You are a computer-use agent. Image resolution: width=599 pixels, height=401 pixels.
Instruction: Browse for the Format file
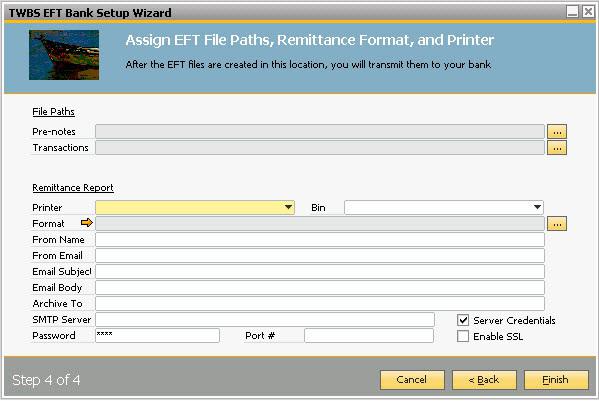point(557,224)
